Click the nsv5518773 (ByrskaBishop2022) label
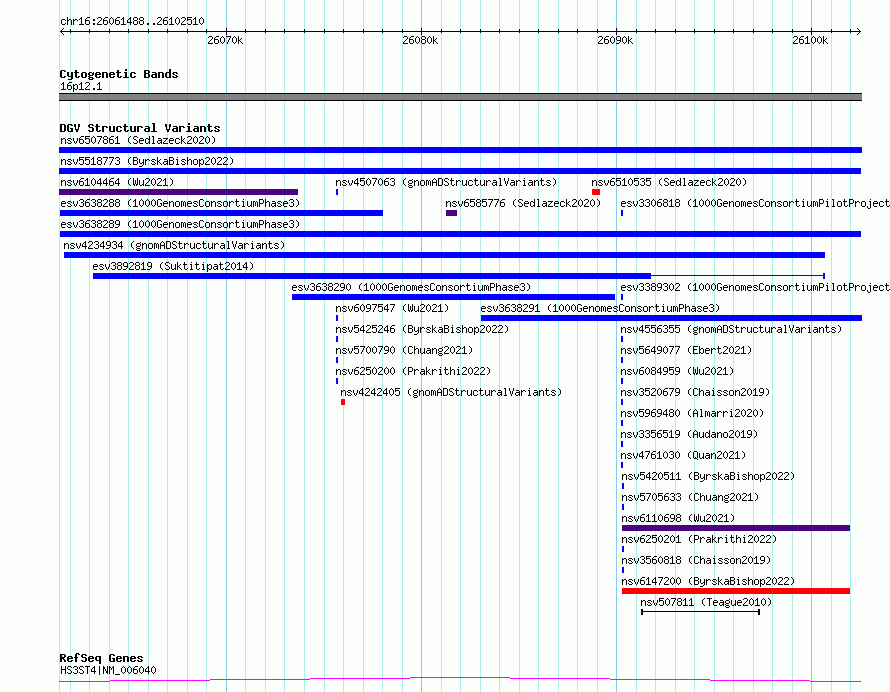 [147, 161]
